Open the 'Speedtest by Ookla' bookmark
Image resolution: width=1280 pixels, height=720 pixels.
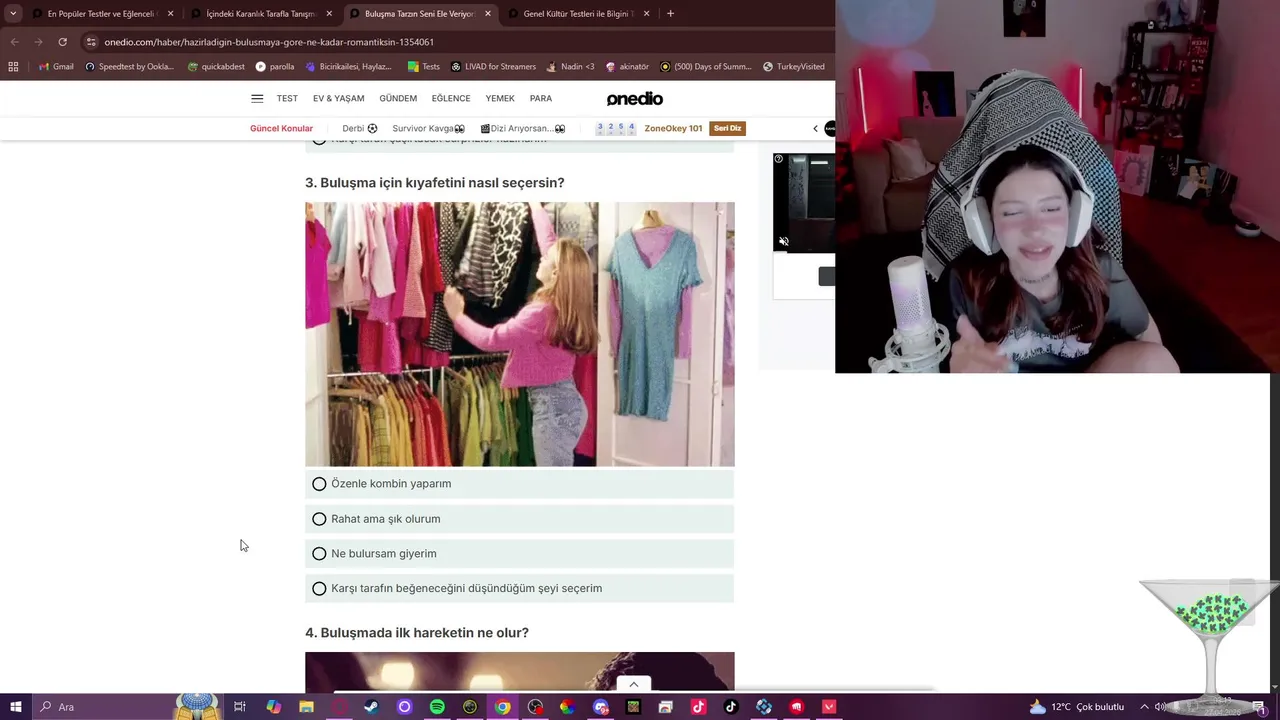tap(130, 67)
